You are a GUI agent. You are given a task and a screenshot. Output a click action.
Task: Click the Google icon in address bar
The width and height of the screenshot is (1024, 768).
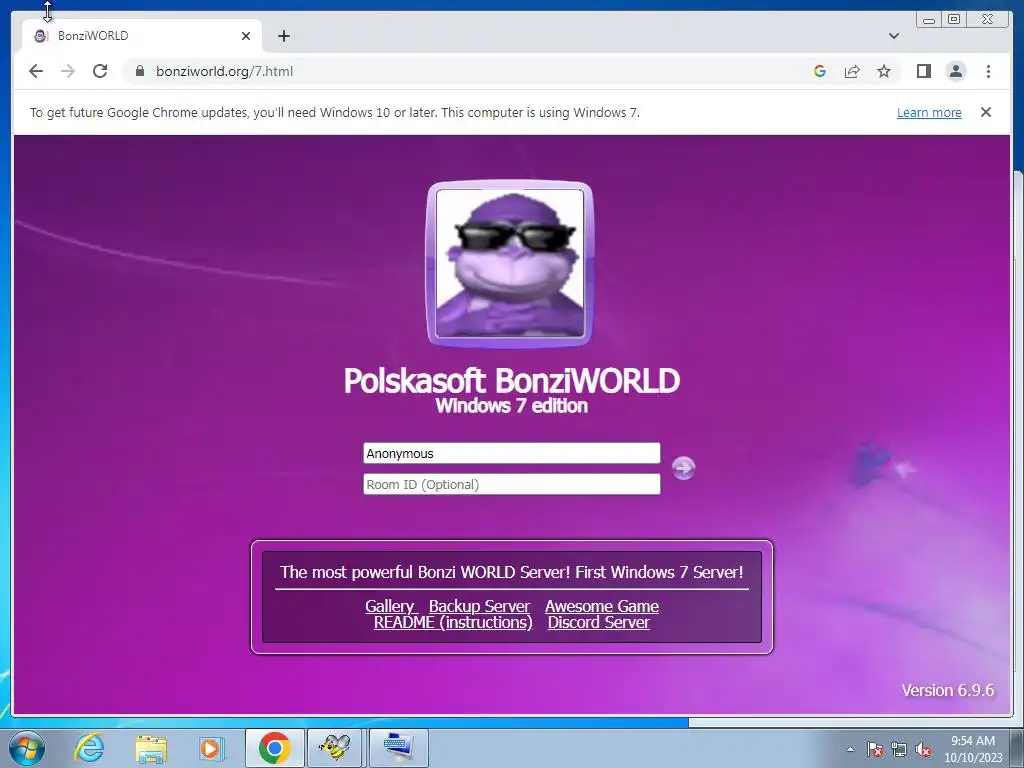[820, 71]
